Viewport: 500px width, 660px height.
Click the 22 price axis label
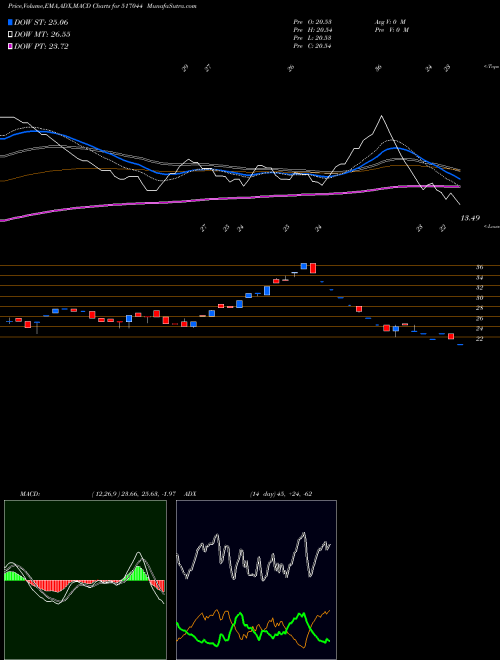[479, 338]
